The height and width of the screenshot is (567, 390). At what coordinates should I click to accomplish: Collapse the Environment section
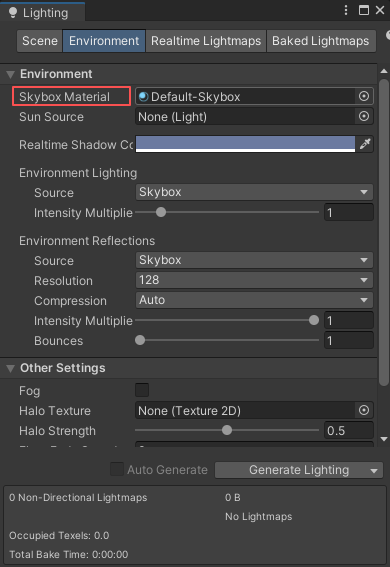10,74
